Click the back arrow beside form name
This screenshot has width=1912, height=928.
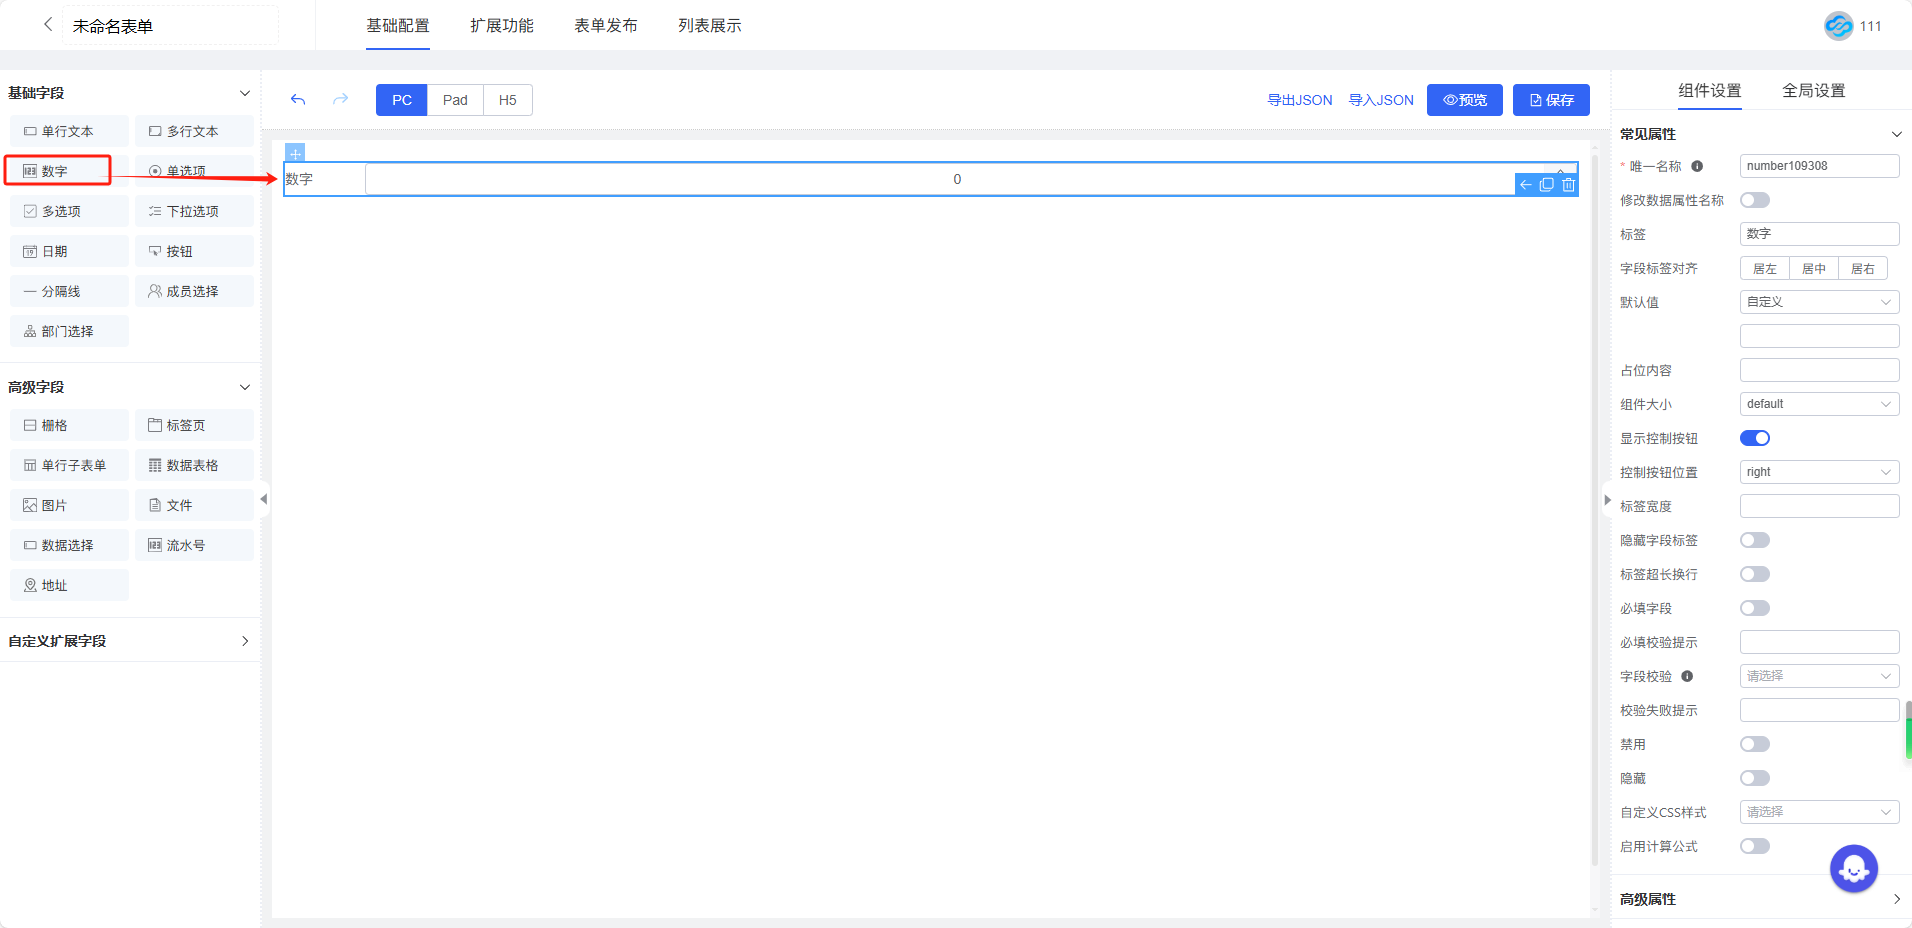[48, 25]
